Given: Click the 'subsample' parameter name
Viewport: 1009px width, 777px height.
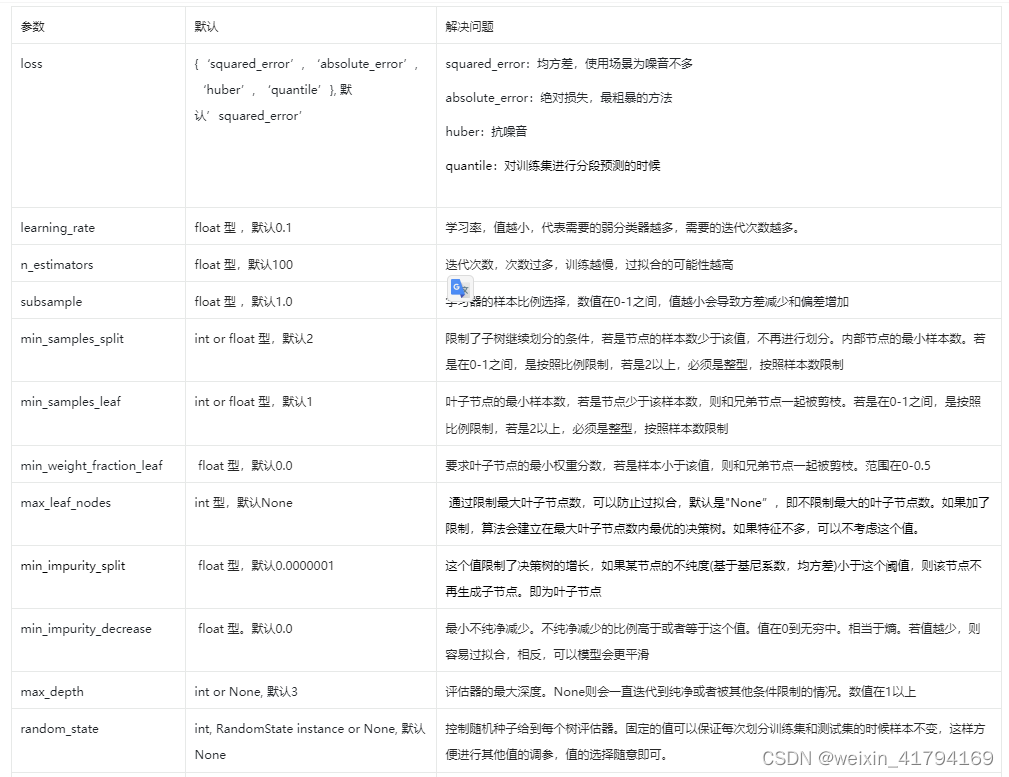Looking at the screenshot, I should click(x=51, y=302).
